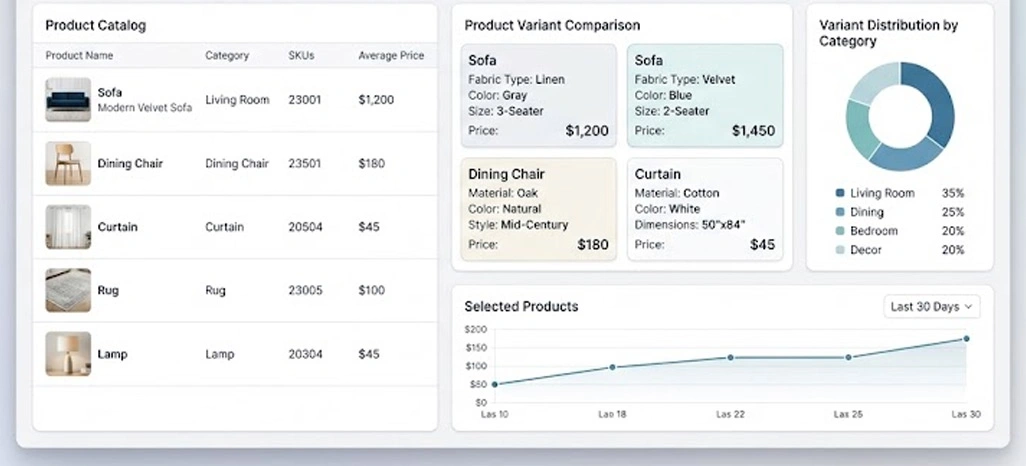This screenshot has width=1026, height=466.
Task: Click the Dining legend color swatch
Action: click(840, 212)
